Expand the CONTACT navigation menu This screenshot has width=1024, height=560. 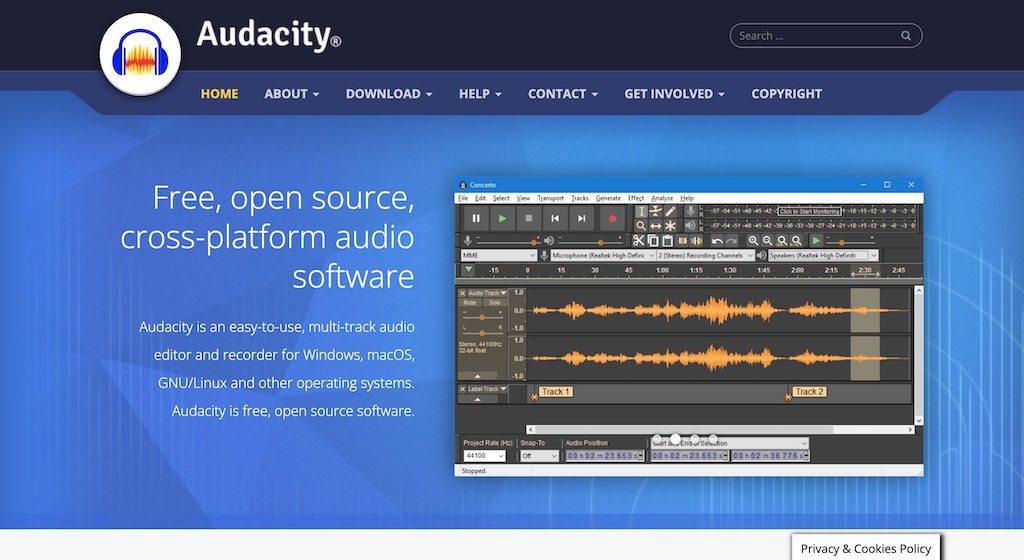tap(562, 94)
